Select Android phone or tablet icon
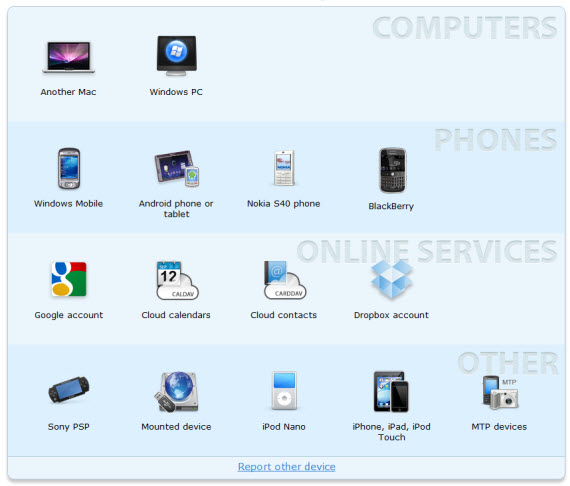The height and width of the screenshot is (486, 570). click(x=177, y=168)
